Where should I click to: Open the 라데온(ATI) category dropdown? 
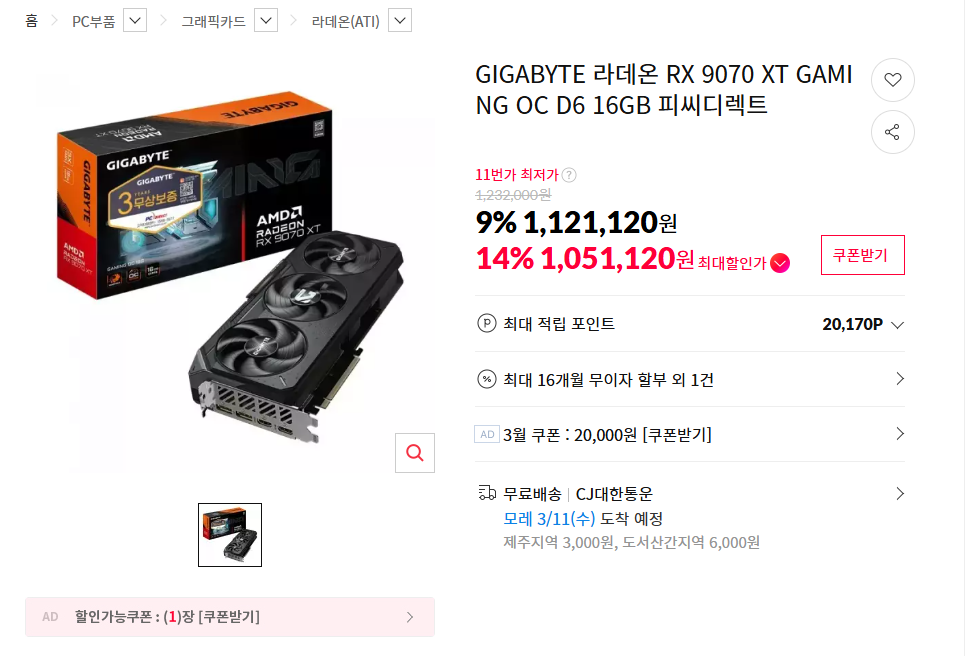(x=400, y=20)
